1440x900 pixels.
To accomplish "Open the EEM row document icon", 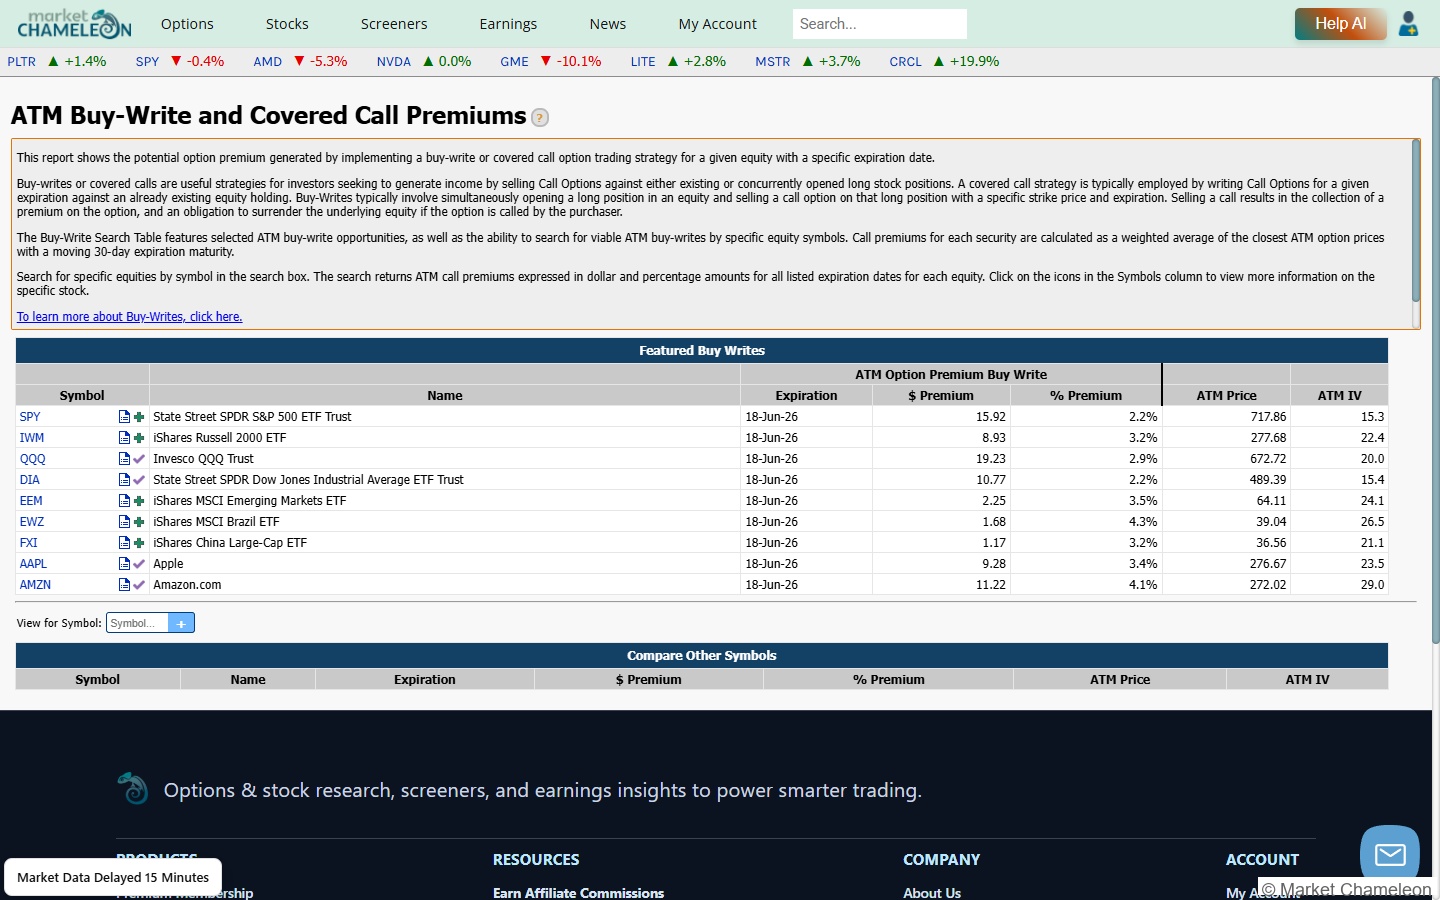I will coord(124,501).
